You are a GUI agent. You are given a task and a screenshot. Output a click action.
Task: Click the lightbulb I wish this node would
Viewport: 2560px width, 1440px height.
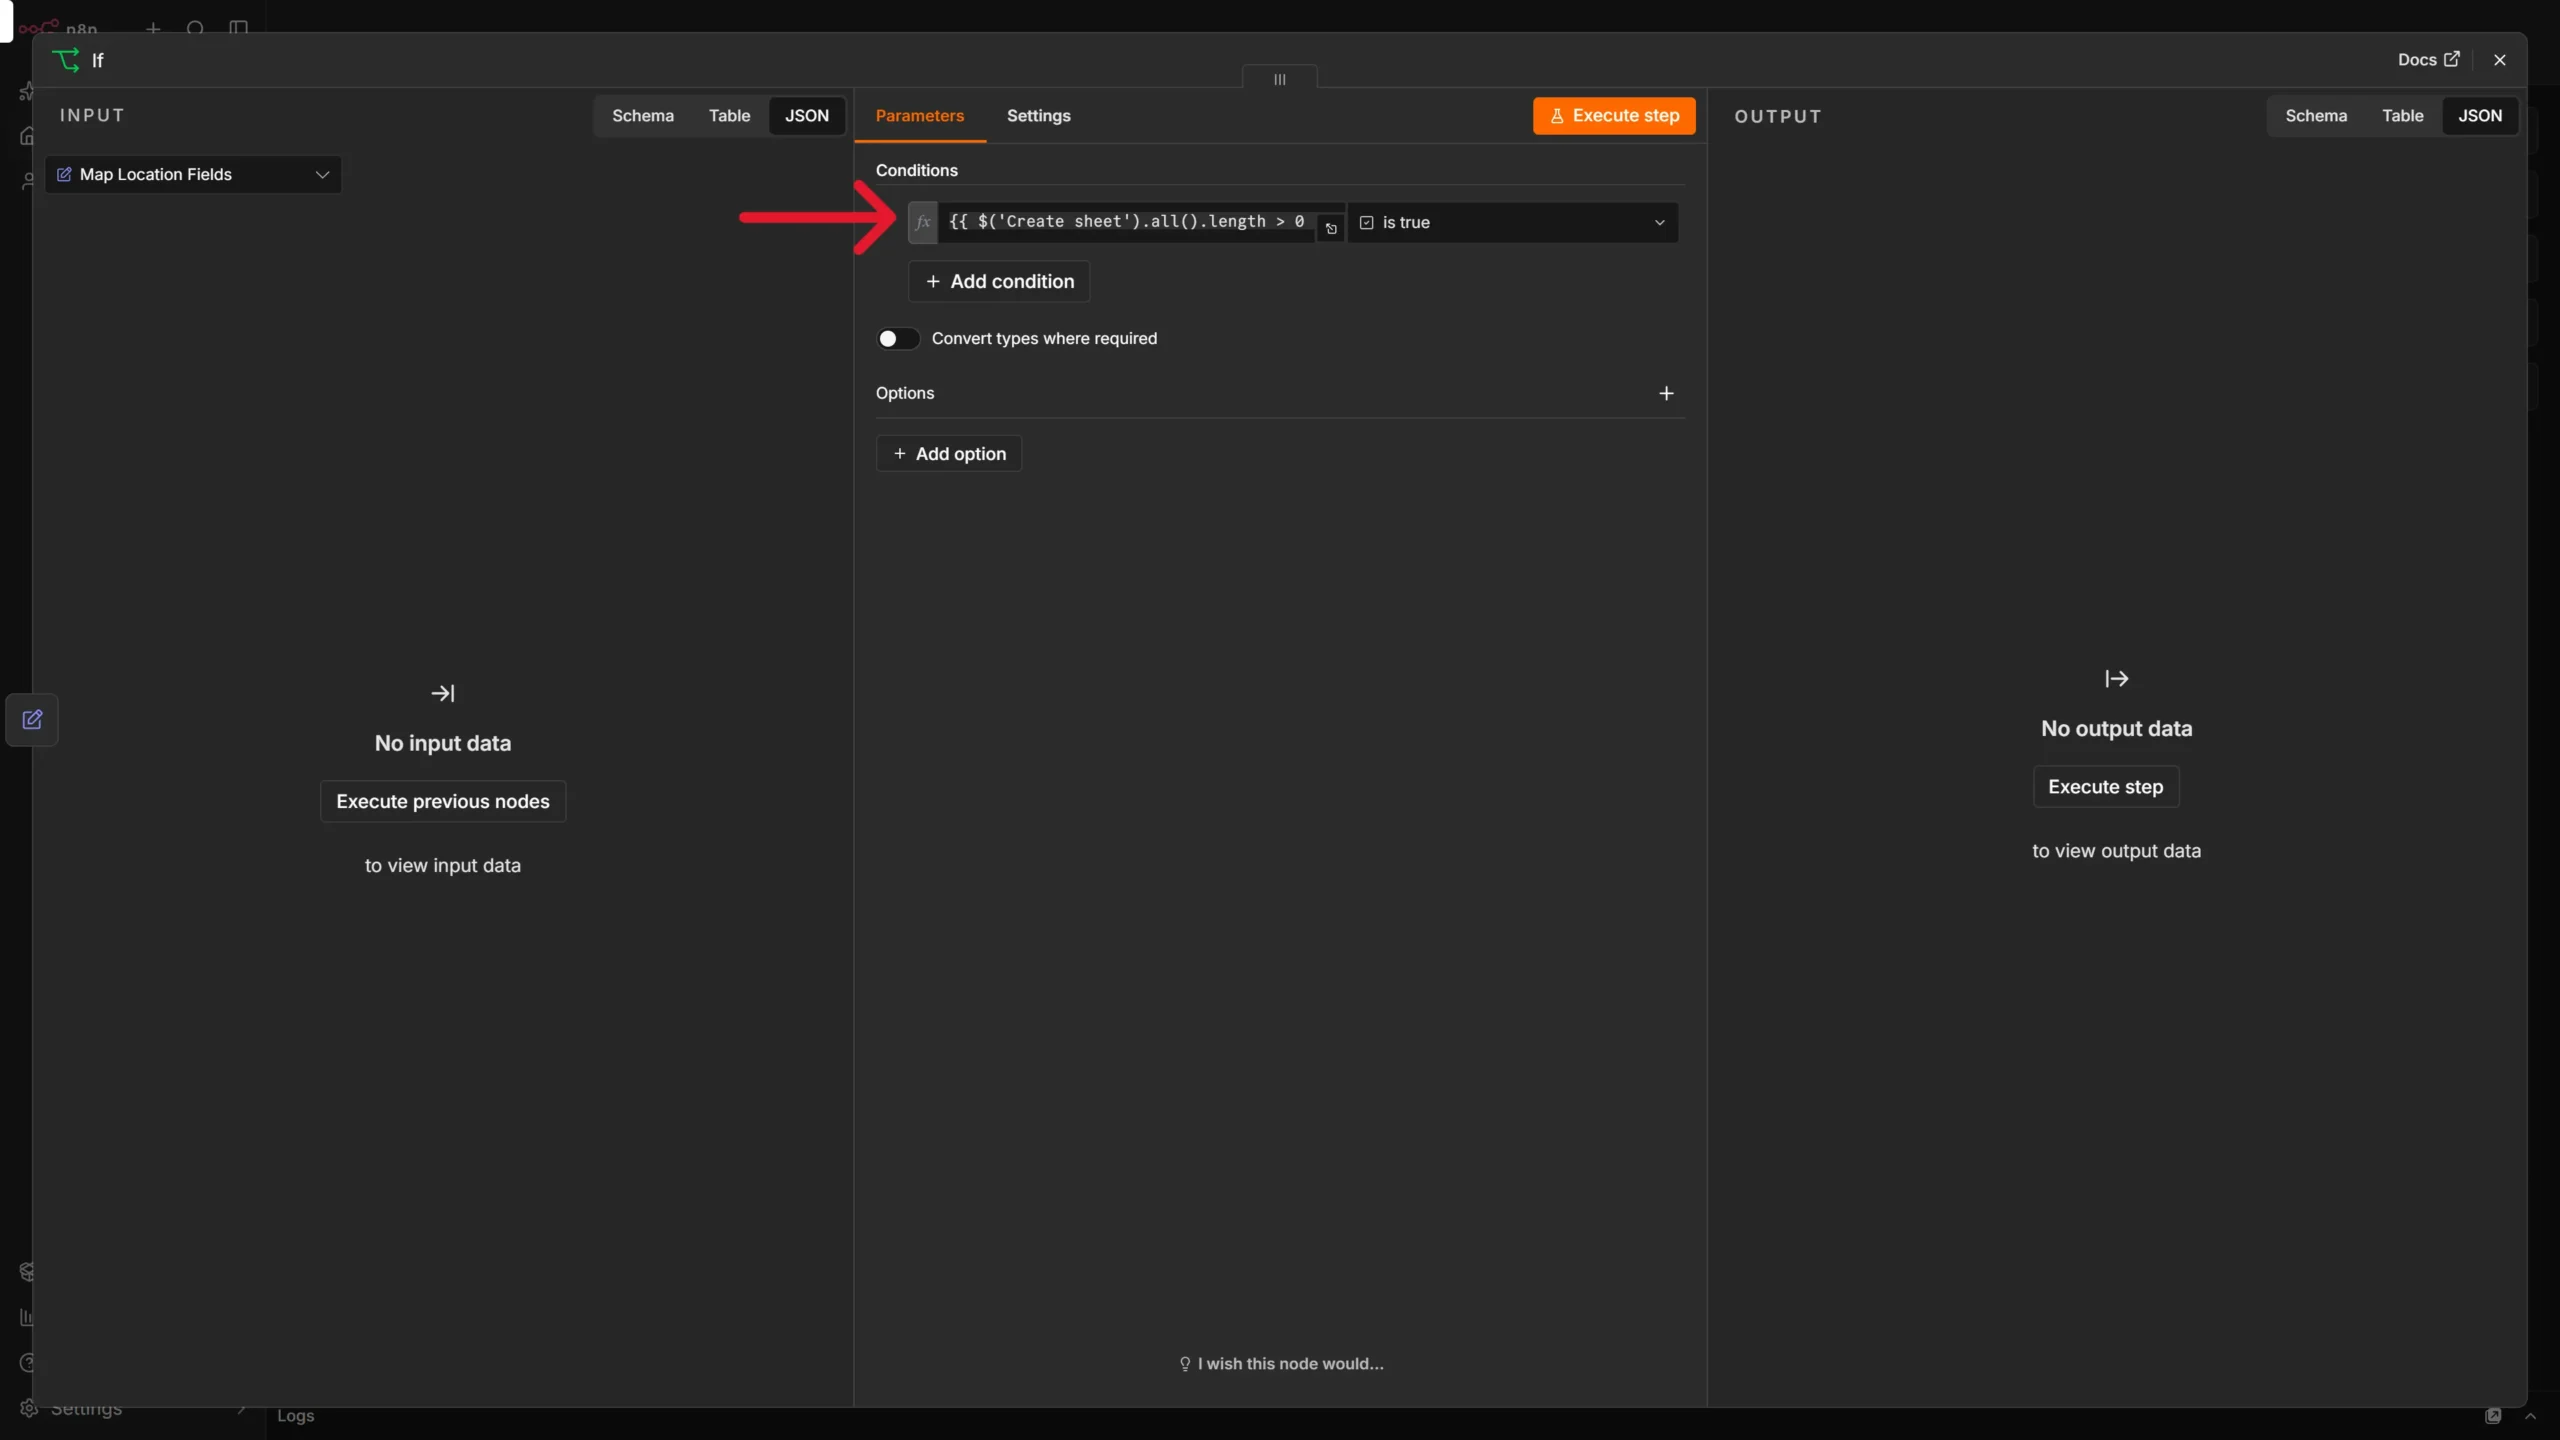tap(1281, 1363)
